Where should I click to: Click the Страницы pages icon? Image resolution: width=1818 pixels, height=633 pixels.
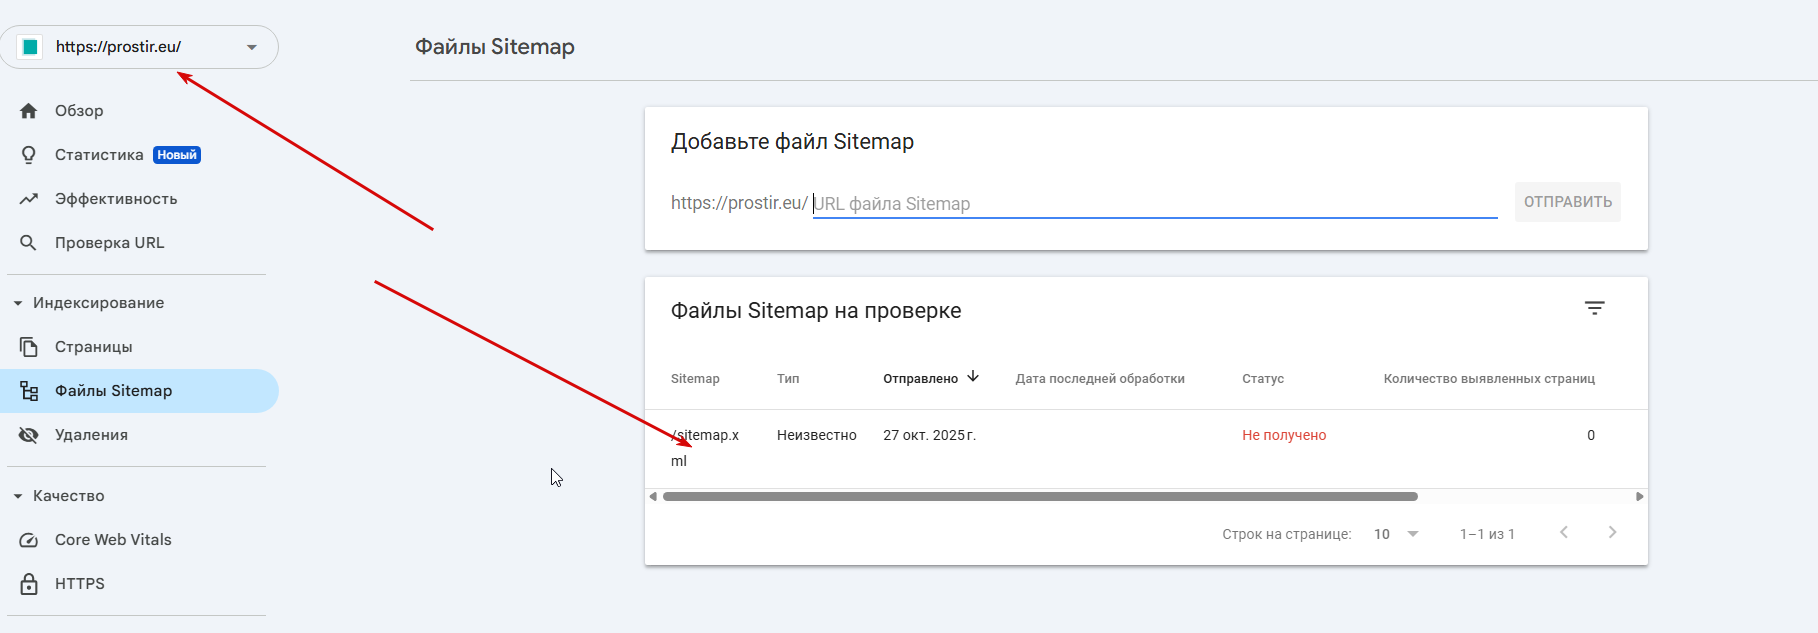point(29,347)
